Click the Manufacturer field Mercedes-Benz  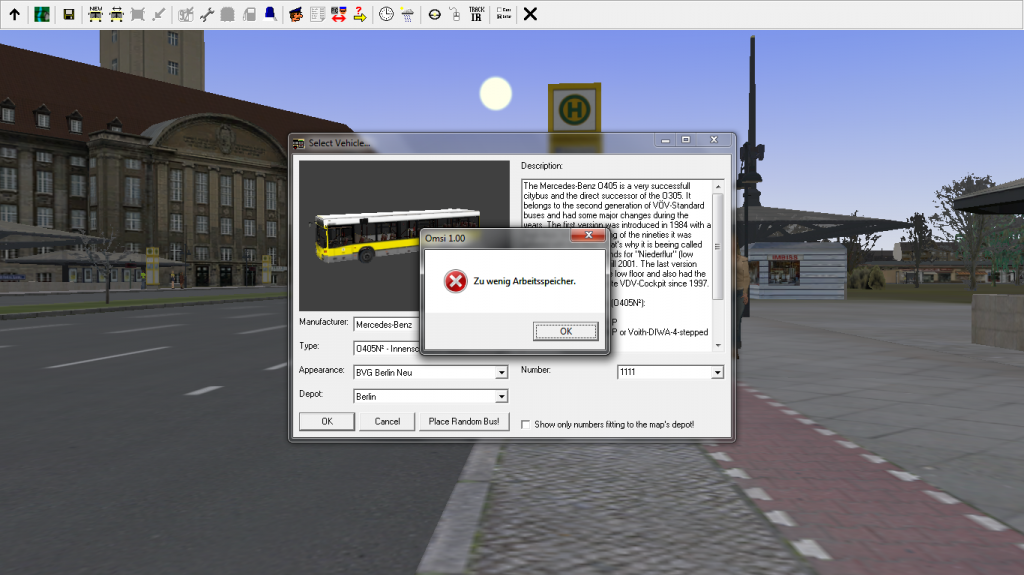pos(387,325)
